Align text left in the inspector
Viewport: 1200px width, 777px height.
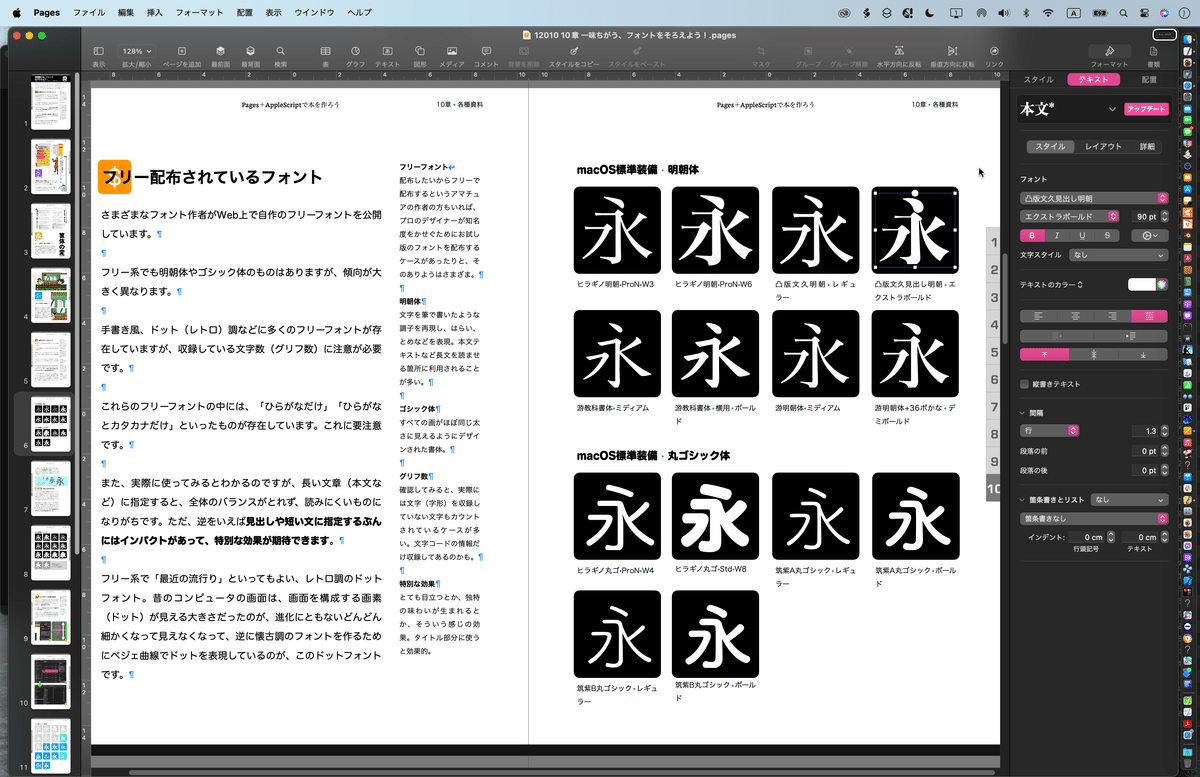[x=1038, y=315]
